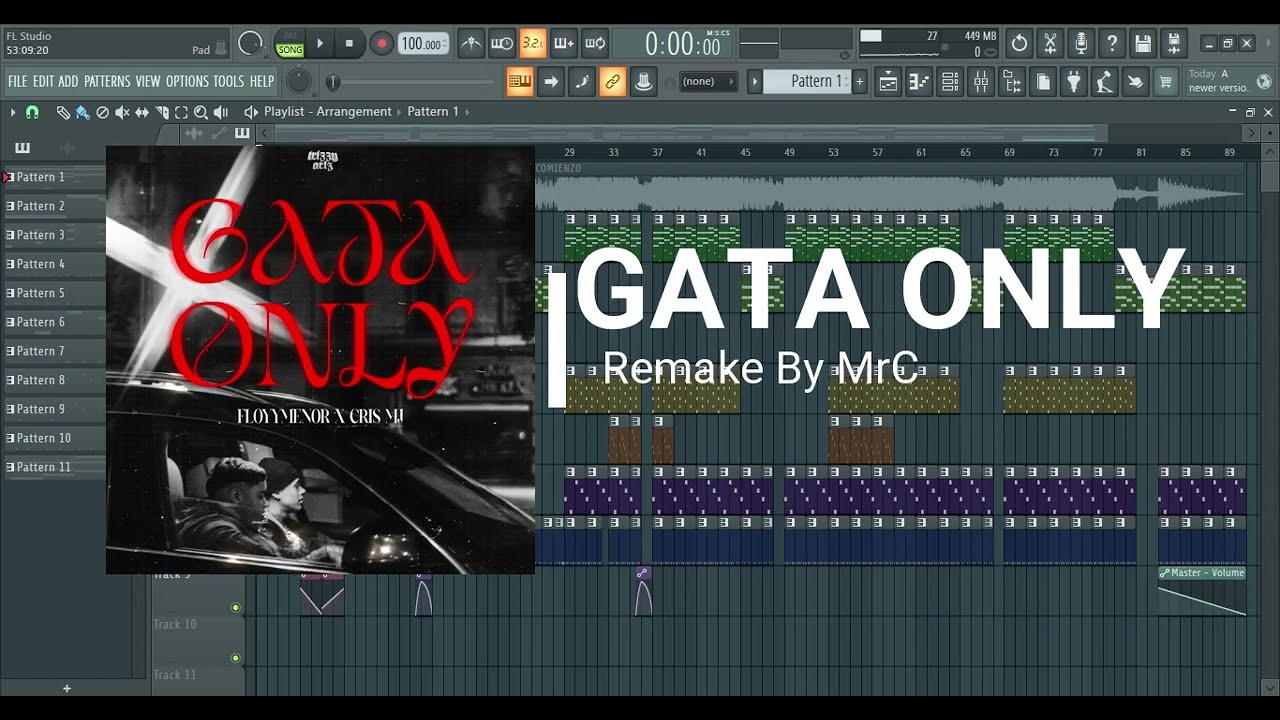1280x720 pixels.
Task: Open the audio editor scissors icon
Action: (1050, 43)
